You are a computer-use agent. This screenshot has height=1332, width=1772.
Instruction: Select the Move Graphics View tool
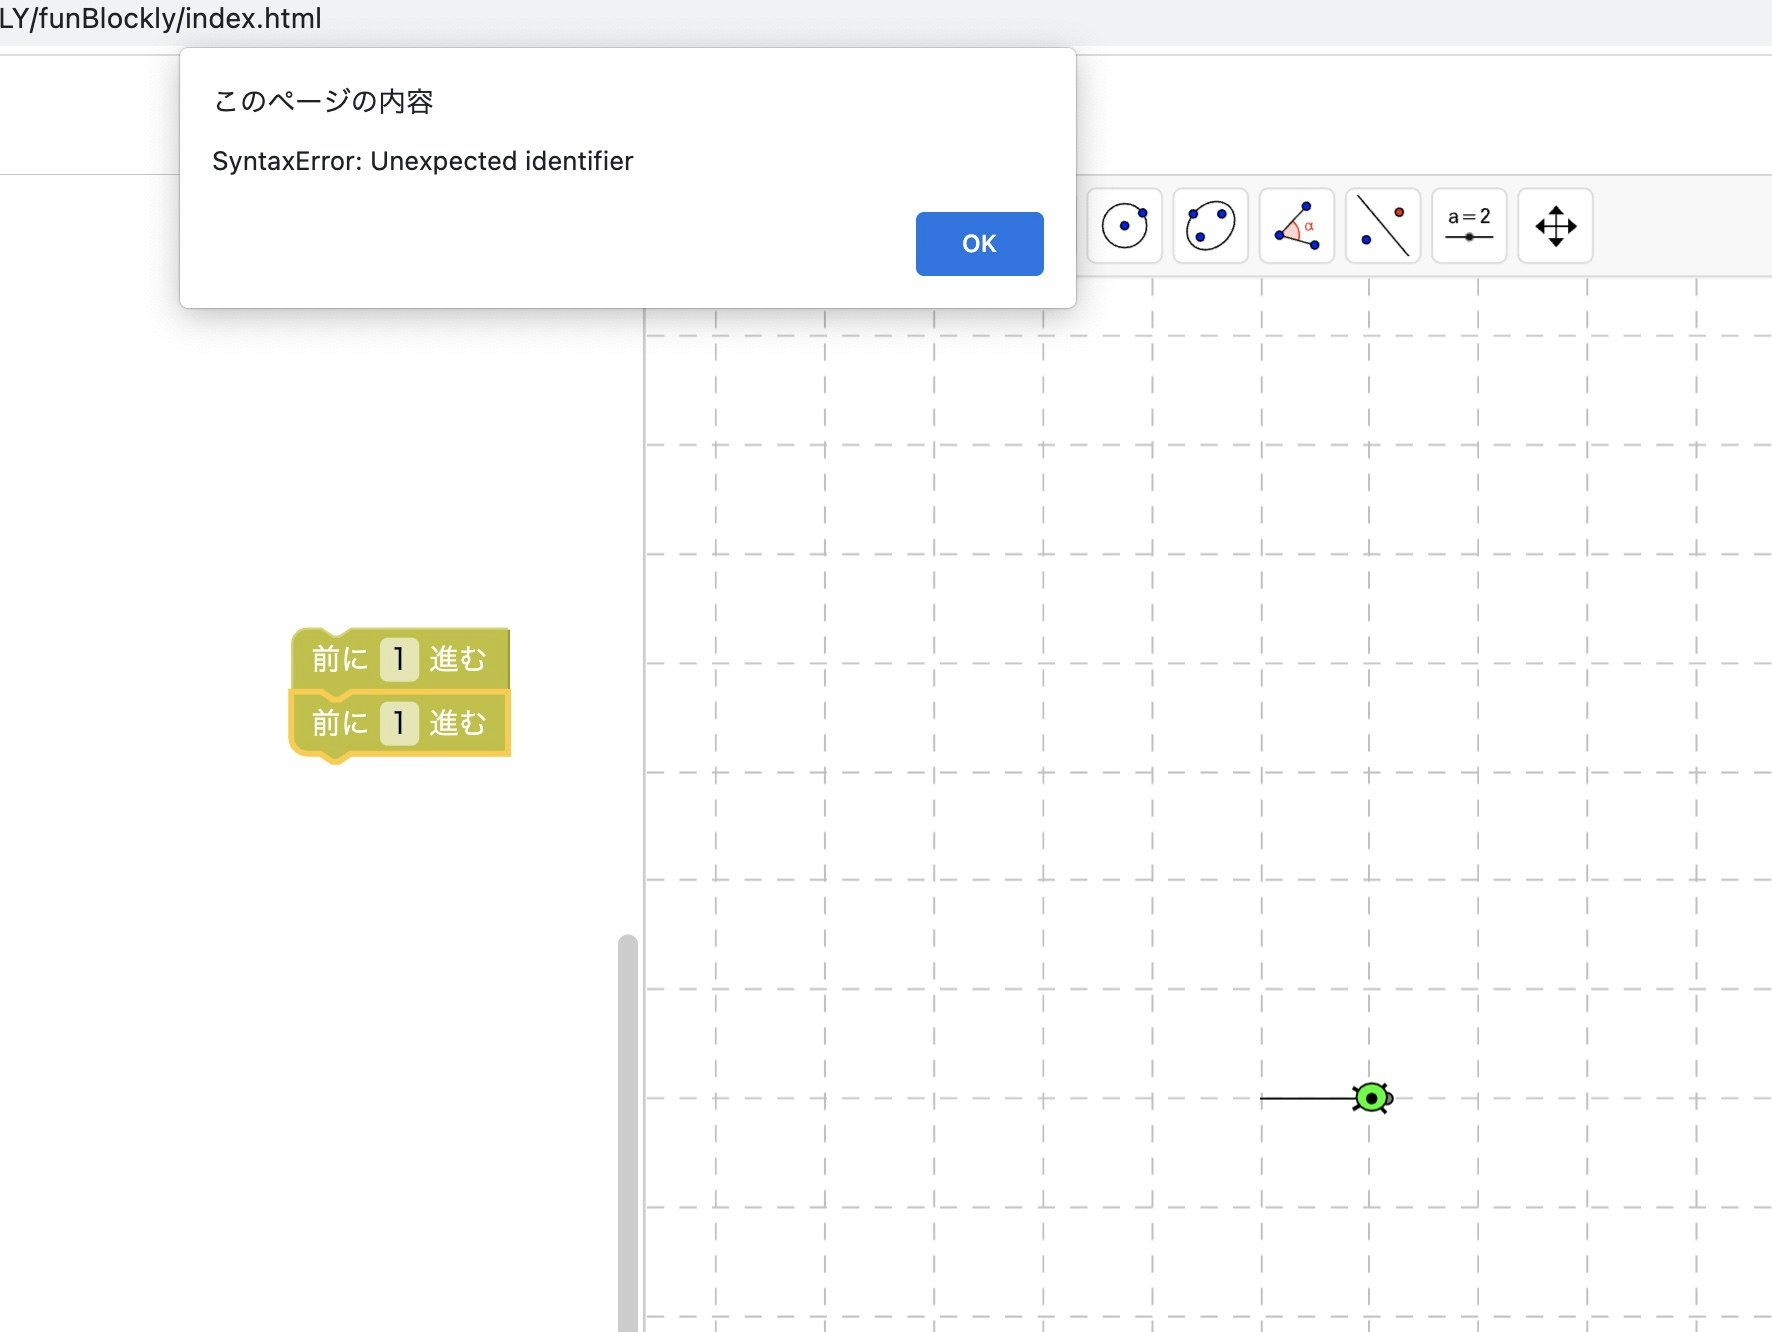(x=1555, y=226)
